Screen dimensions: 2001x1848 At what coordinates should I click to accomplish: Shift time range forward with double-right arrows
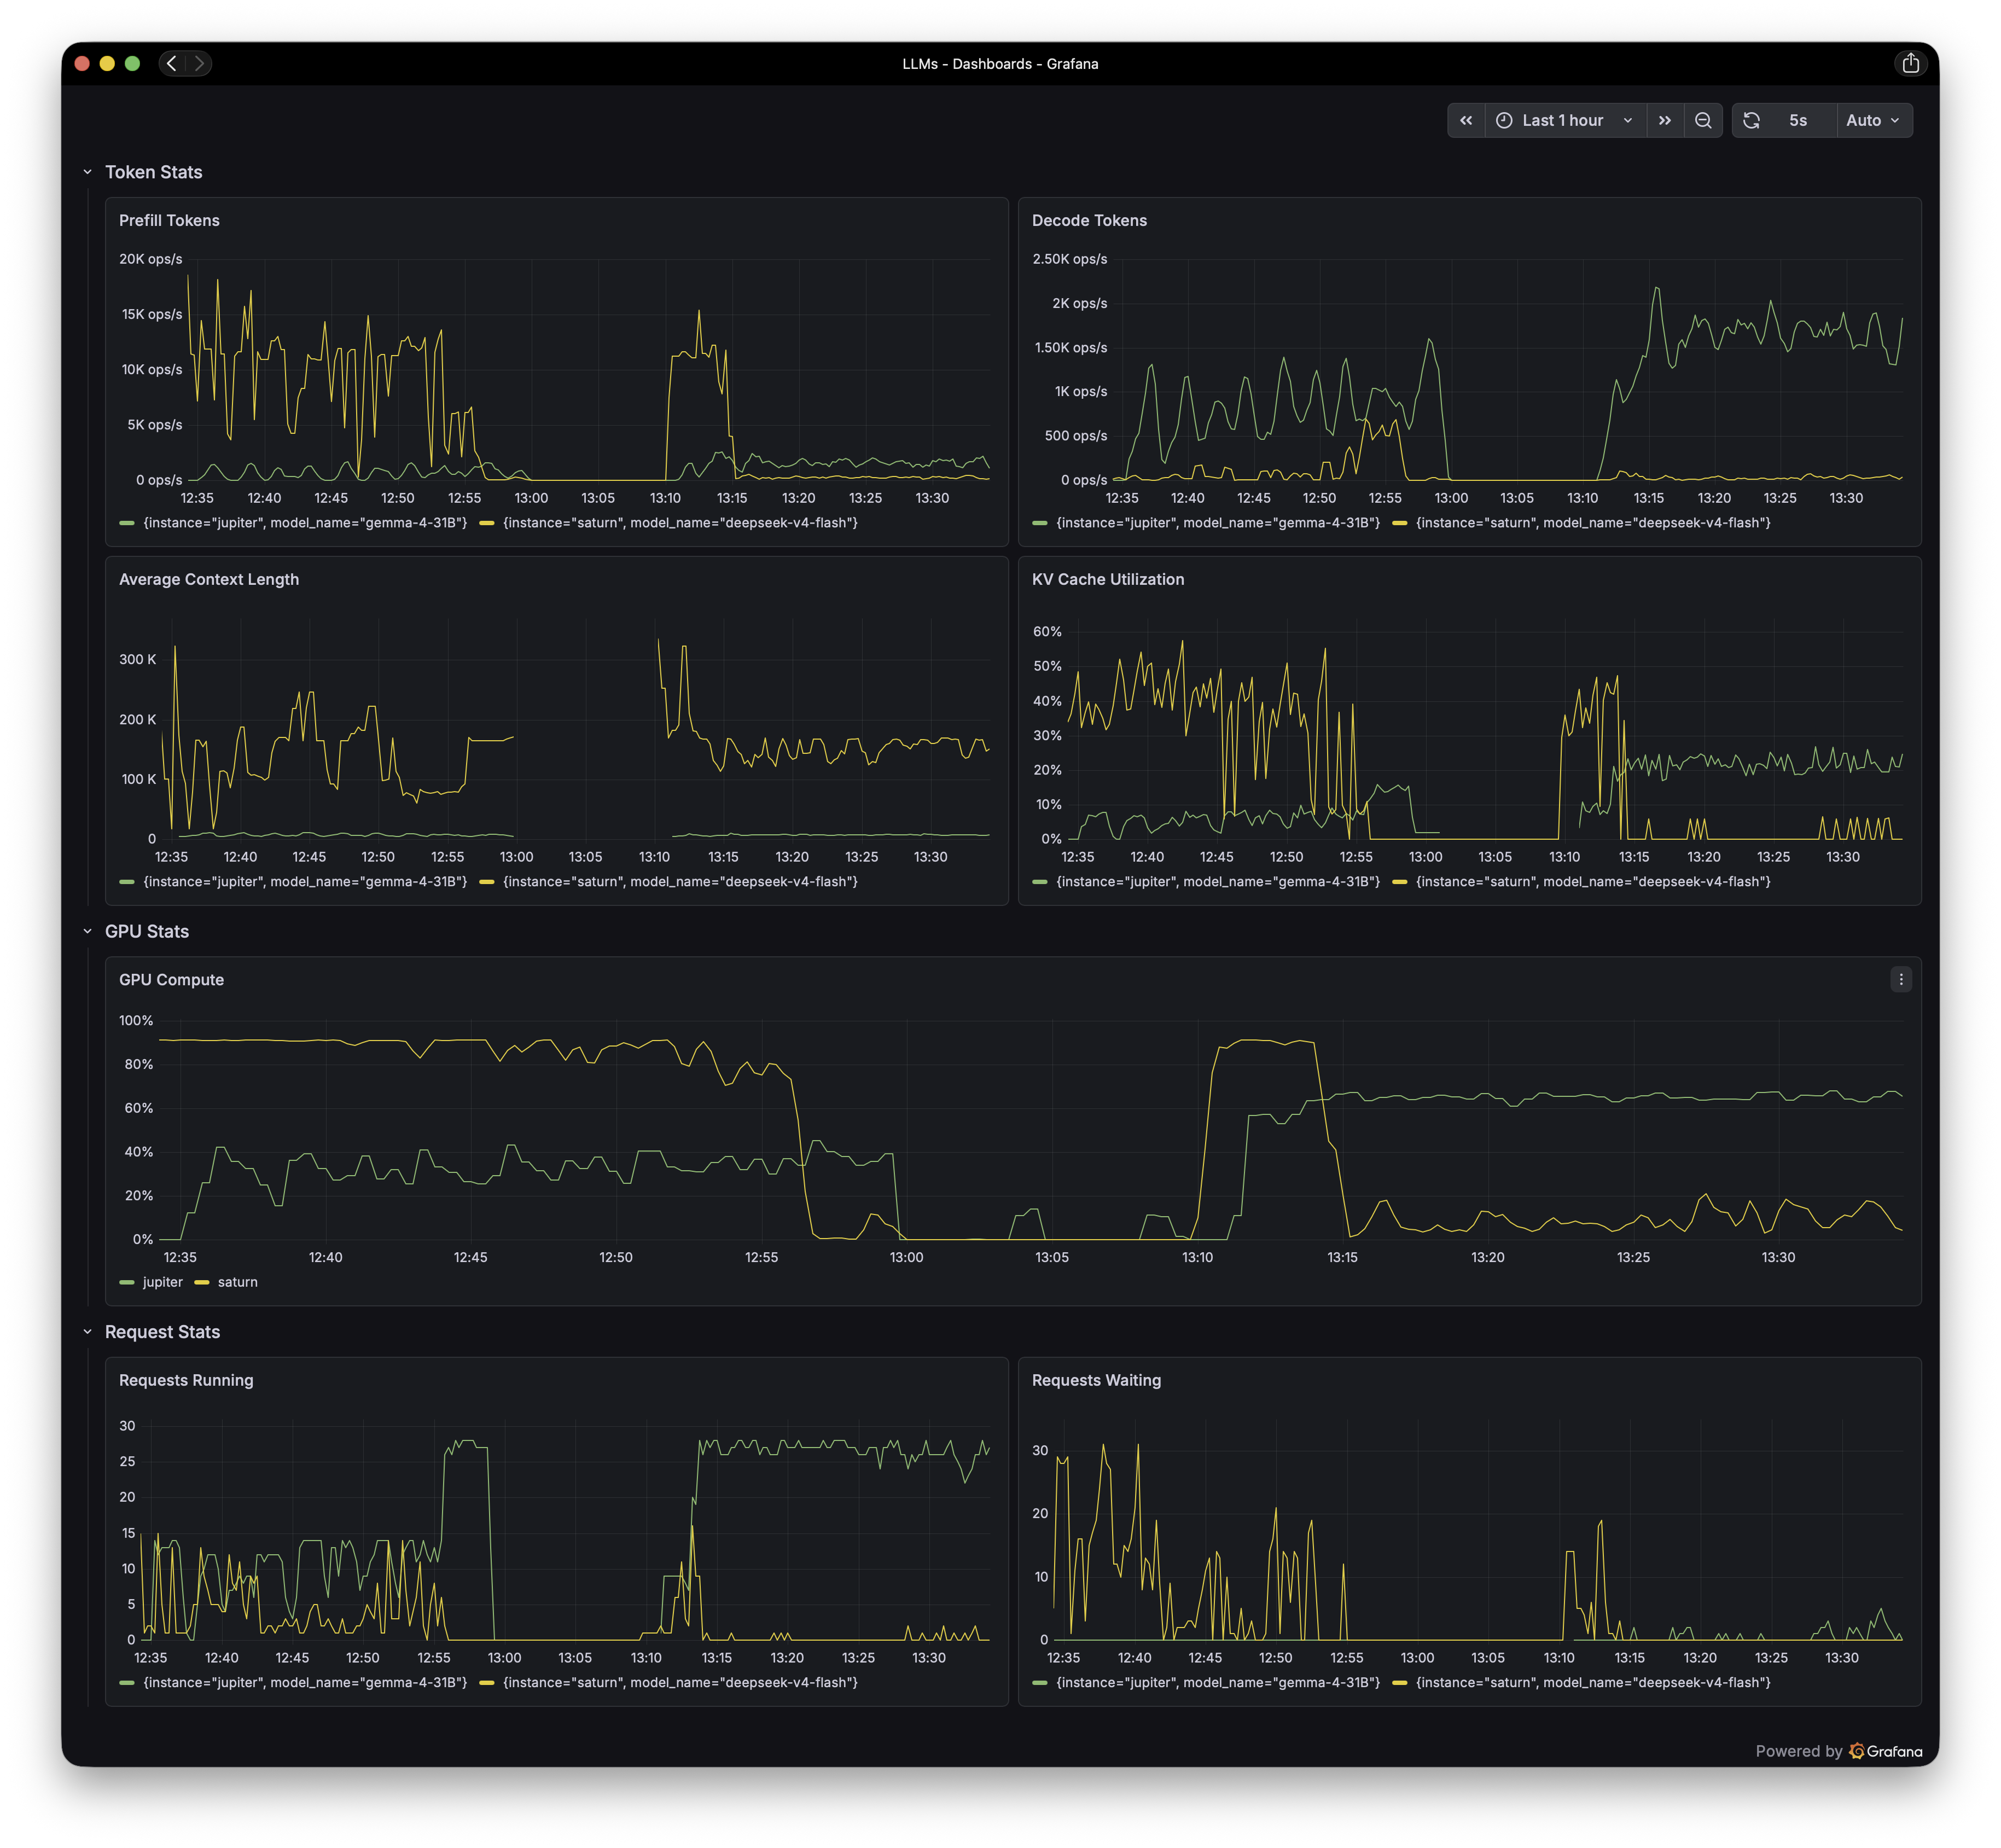(x=1665, y=120)
